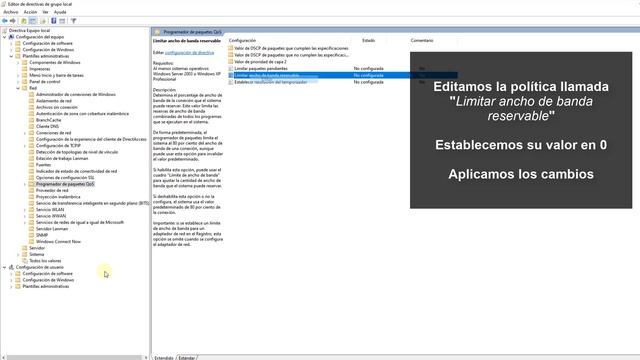Select Proyección inalámbrica tree folder
Image resolution: width=640 pixels, height=360 pixels.
click(58, 197)
